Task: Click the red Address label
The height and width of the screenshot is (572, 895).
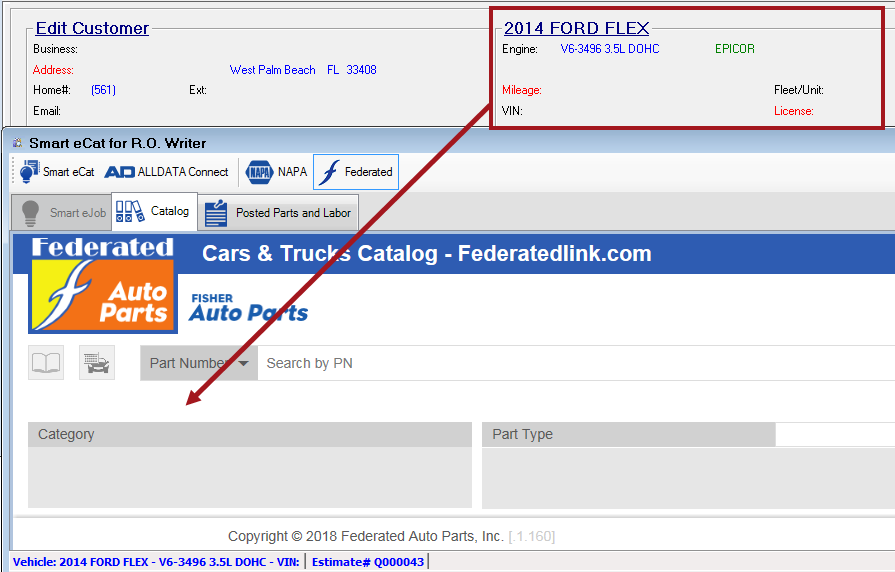Action: coord(53,70)
